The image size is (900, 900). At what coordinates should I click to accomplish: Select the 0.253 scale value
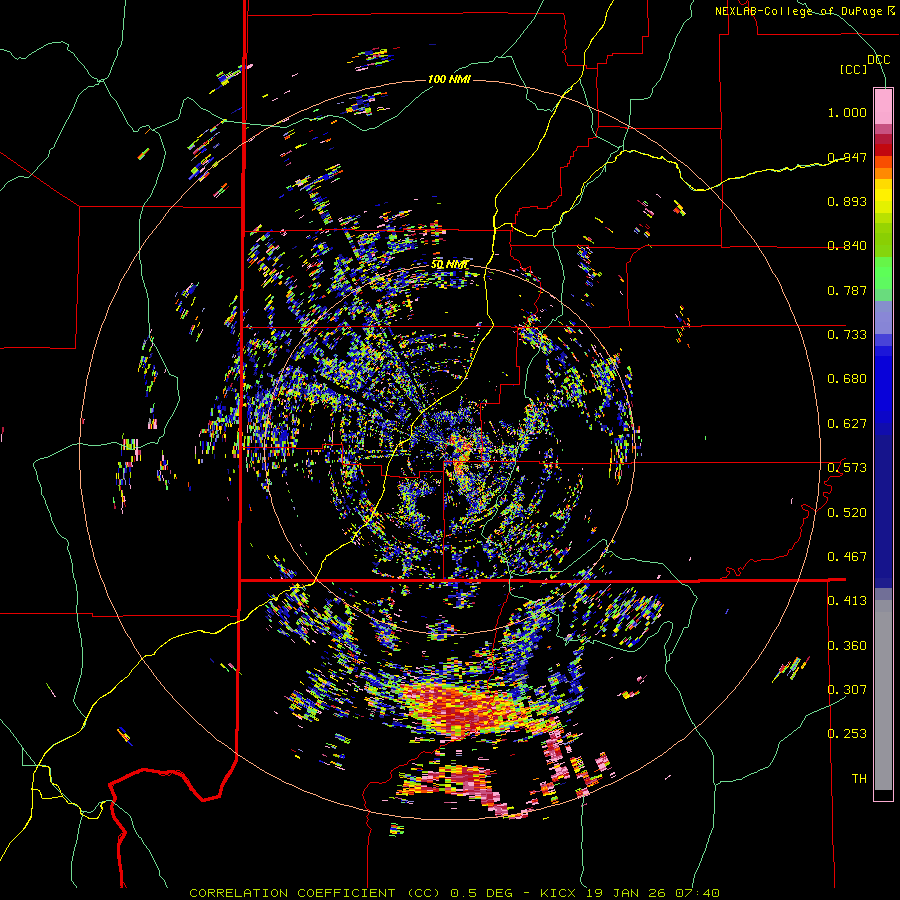tap(847, 734)
